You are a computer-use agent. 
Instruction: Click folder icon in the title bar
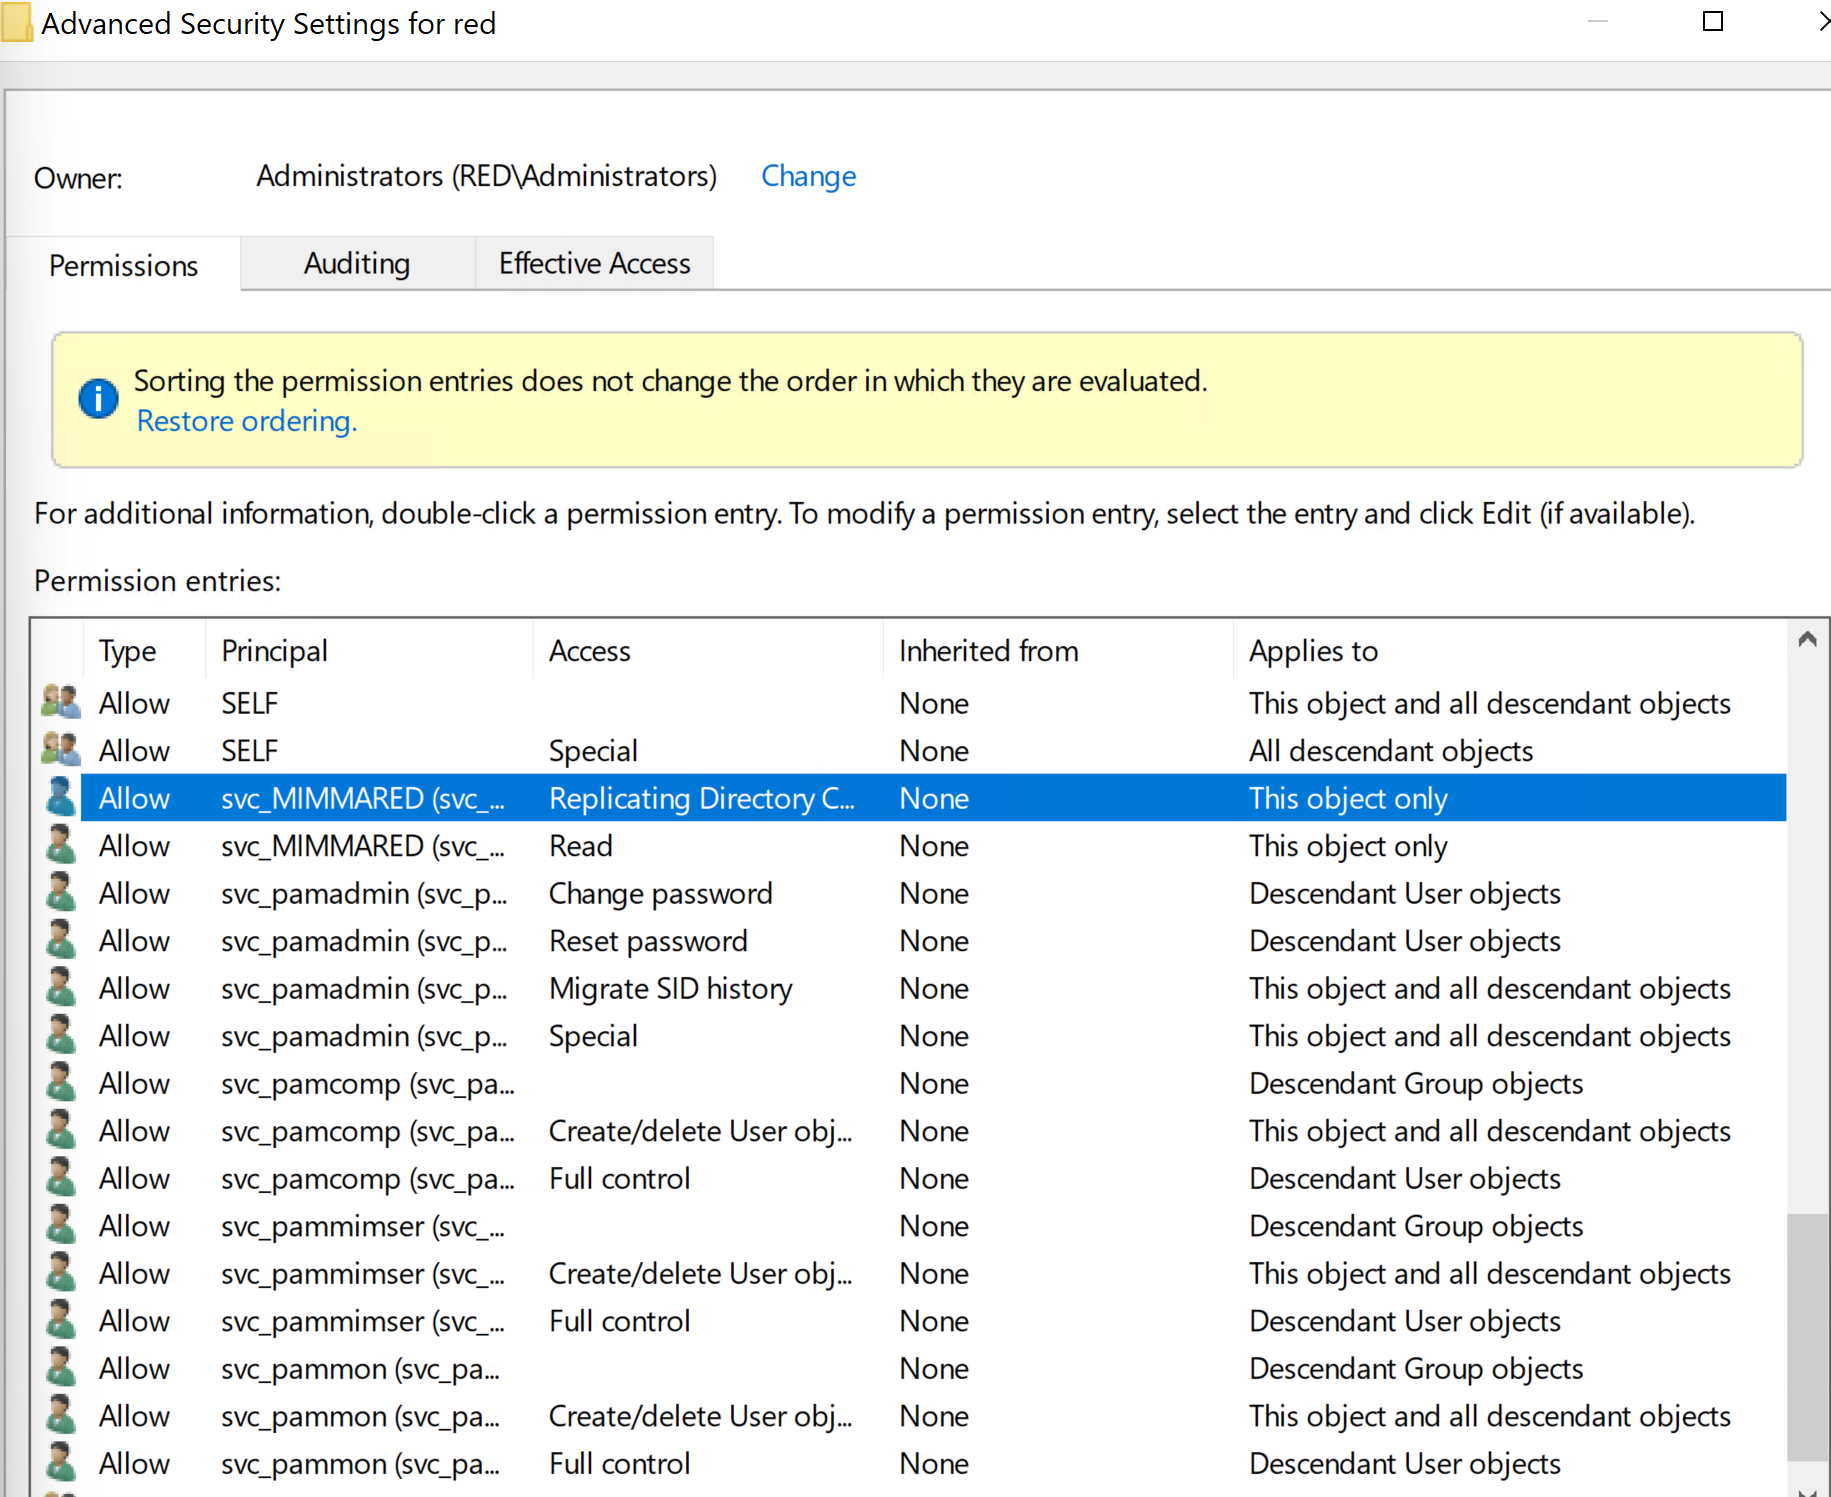tap(17, 23)
